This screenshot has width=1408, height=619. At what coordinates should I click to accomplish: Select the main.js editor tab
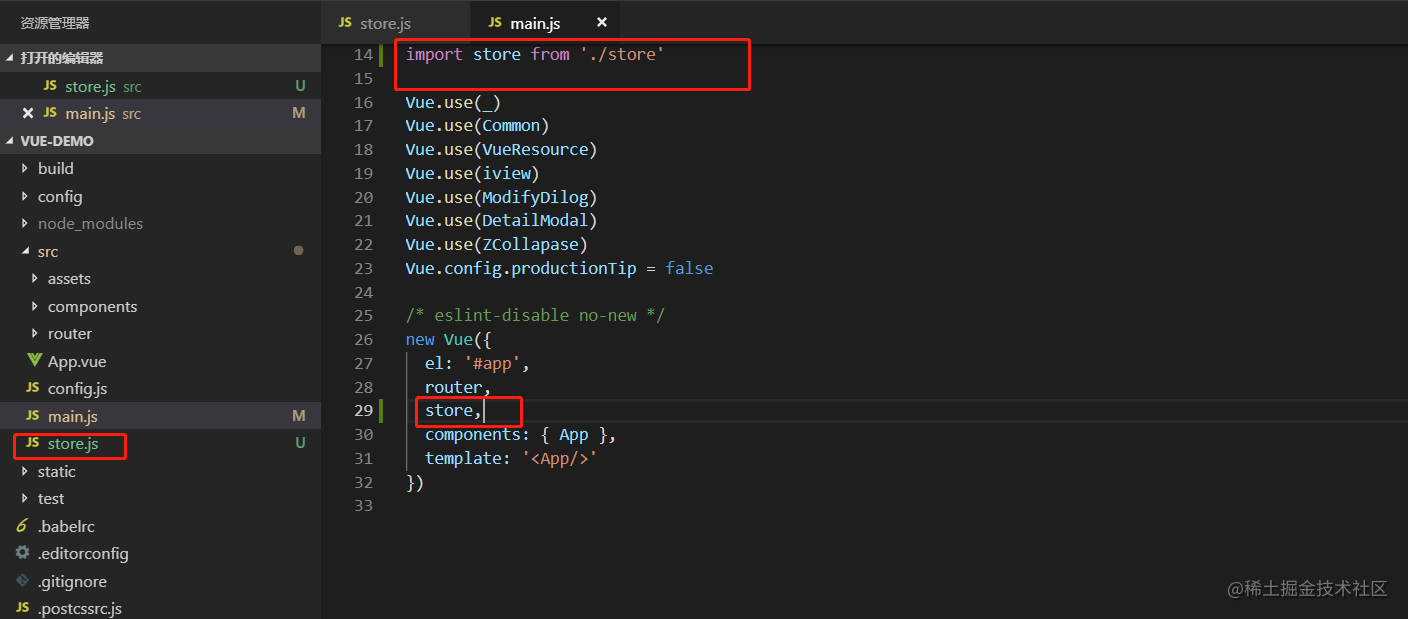(545, 22)
